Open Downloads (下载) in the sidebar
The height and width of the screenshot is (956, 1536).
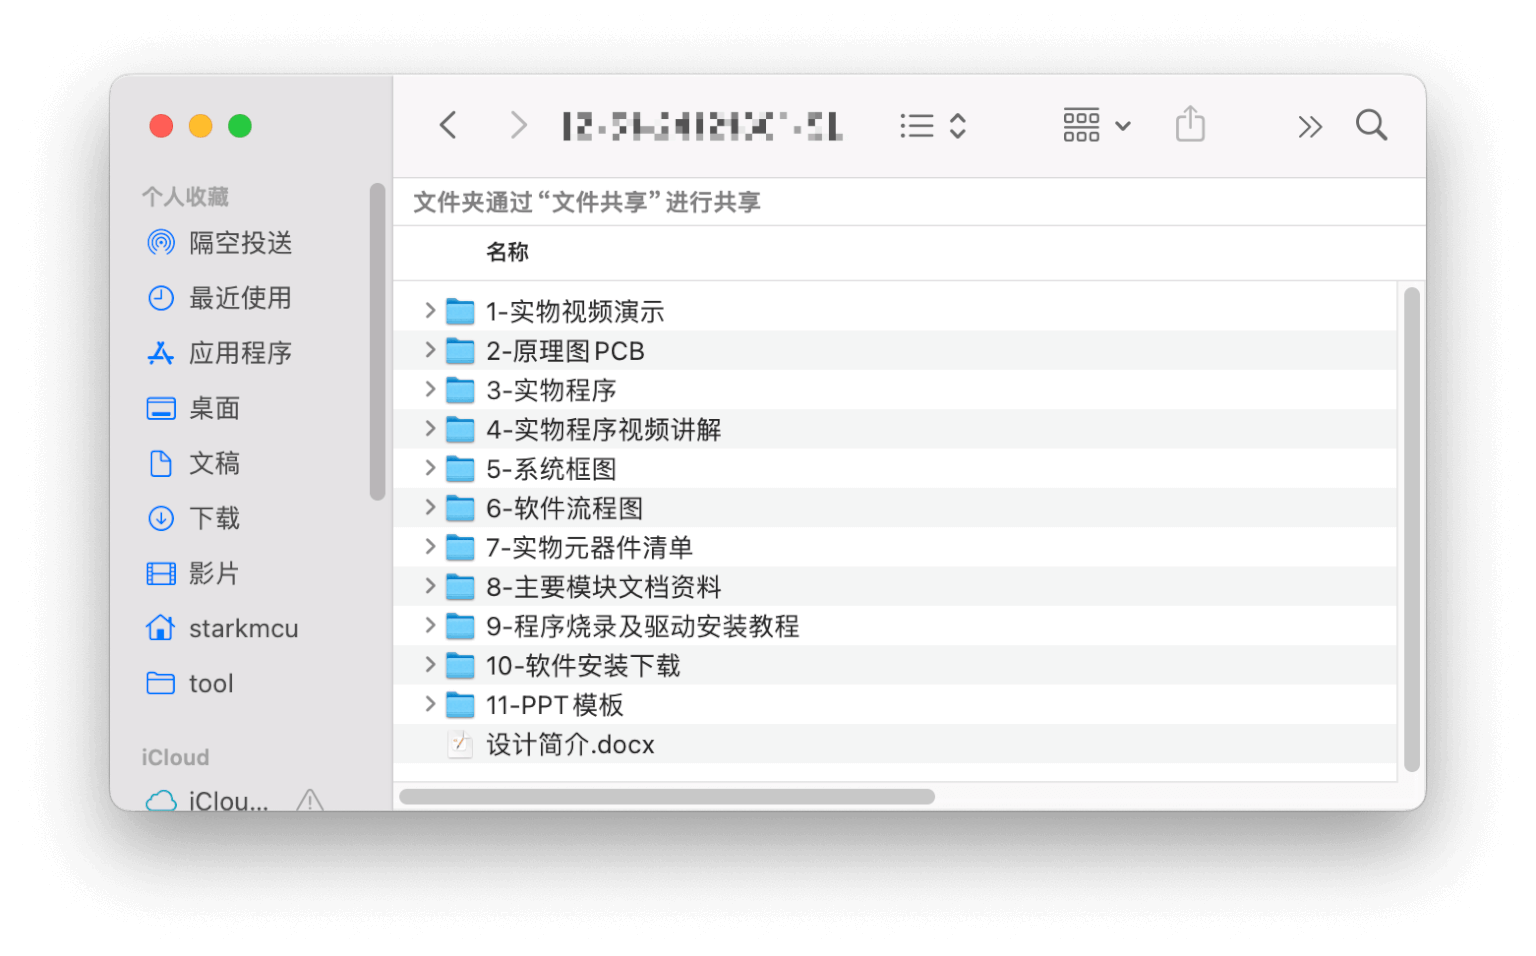[195, 518]
